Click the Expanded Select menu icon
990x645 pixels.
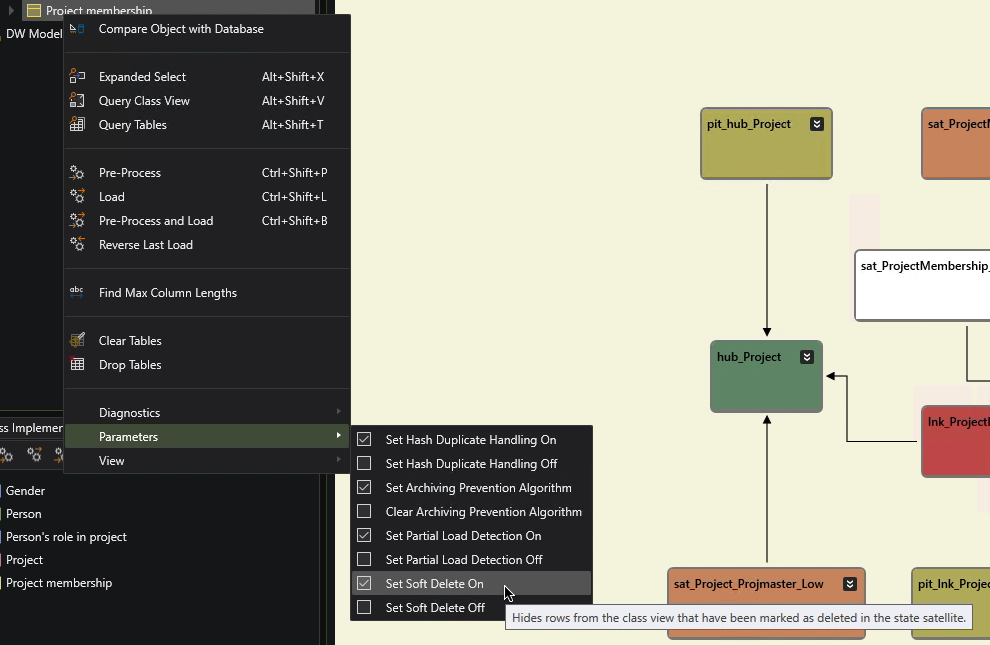(x=77, y=77)
